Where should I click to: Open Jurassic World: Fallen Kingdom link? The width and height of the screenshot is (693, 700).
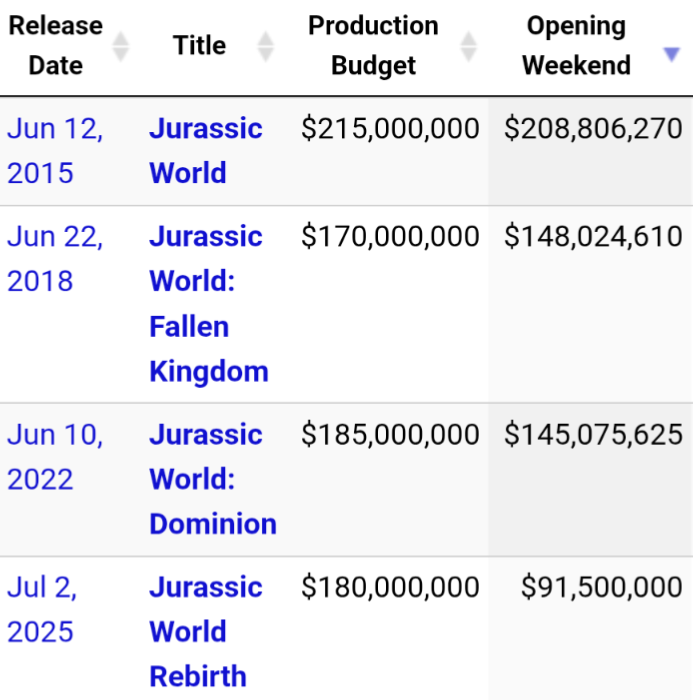pyautogui.click(x=209, y=304)
